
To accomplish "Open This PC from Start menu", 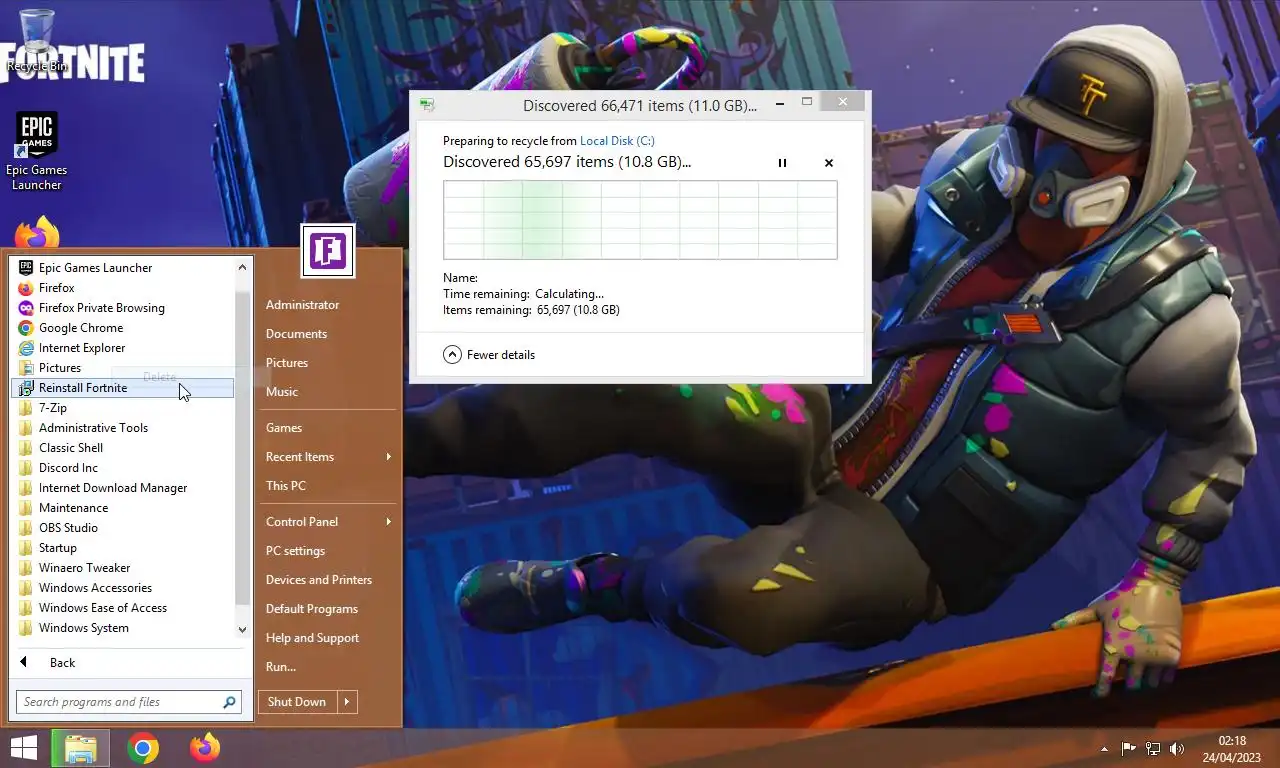I will coord(286,485).
